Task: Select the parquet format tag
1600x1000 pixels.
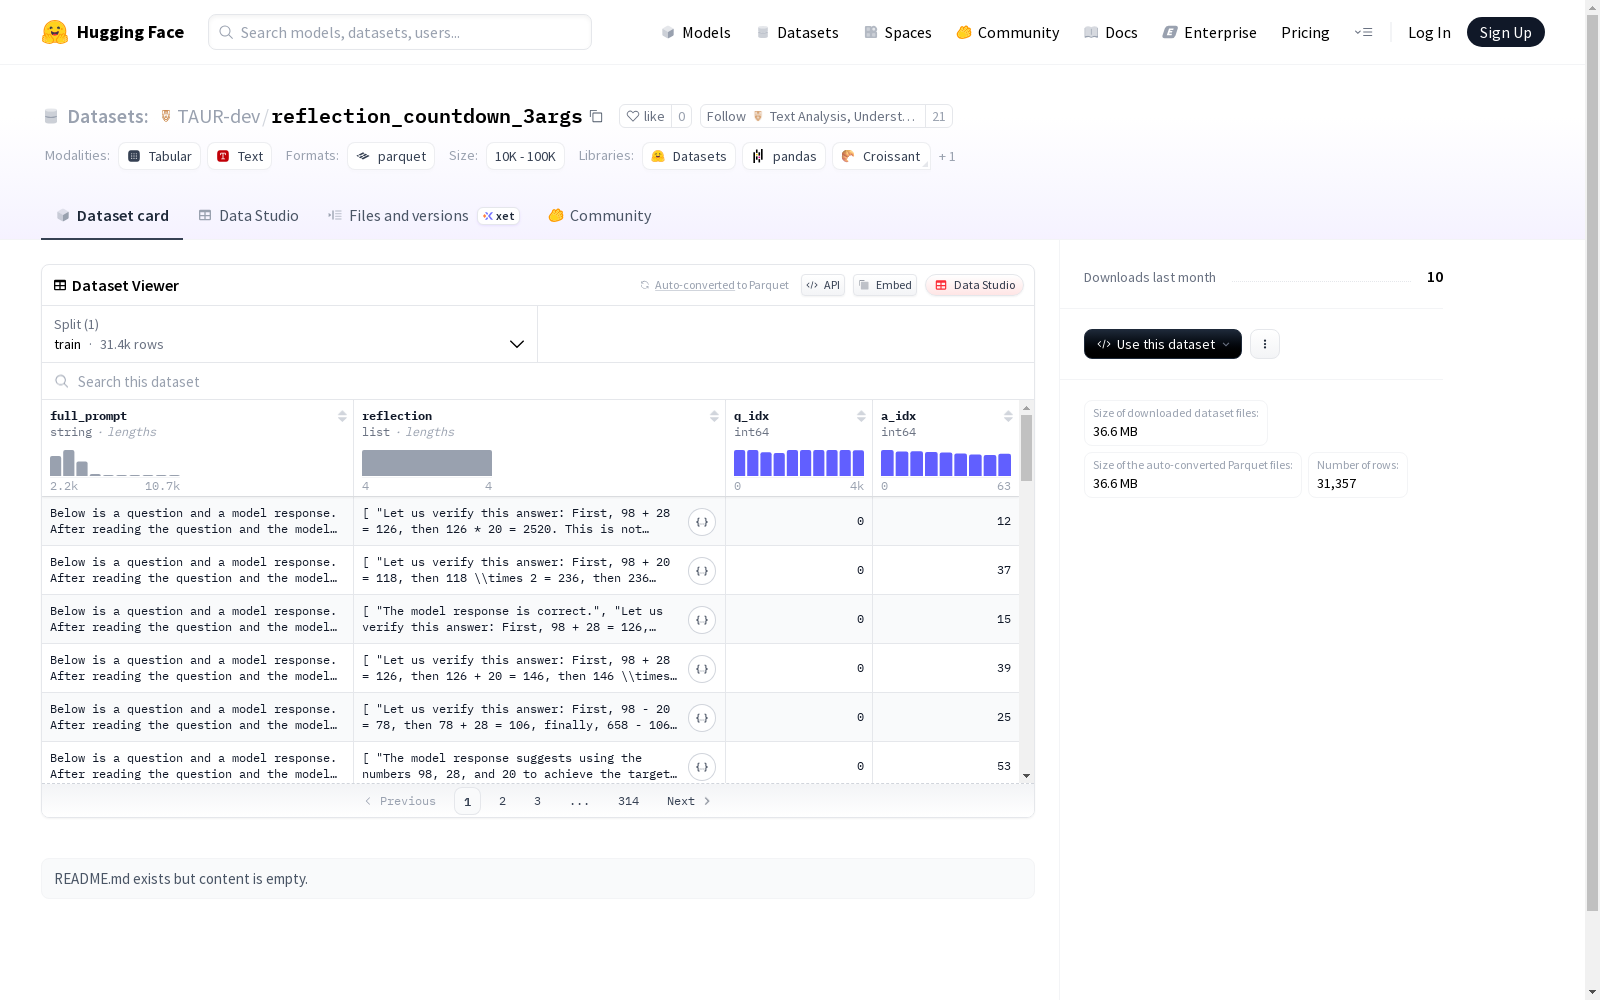Action: click(391, 156)
